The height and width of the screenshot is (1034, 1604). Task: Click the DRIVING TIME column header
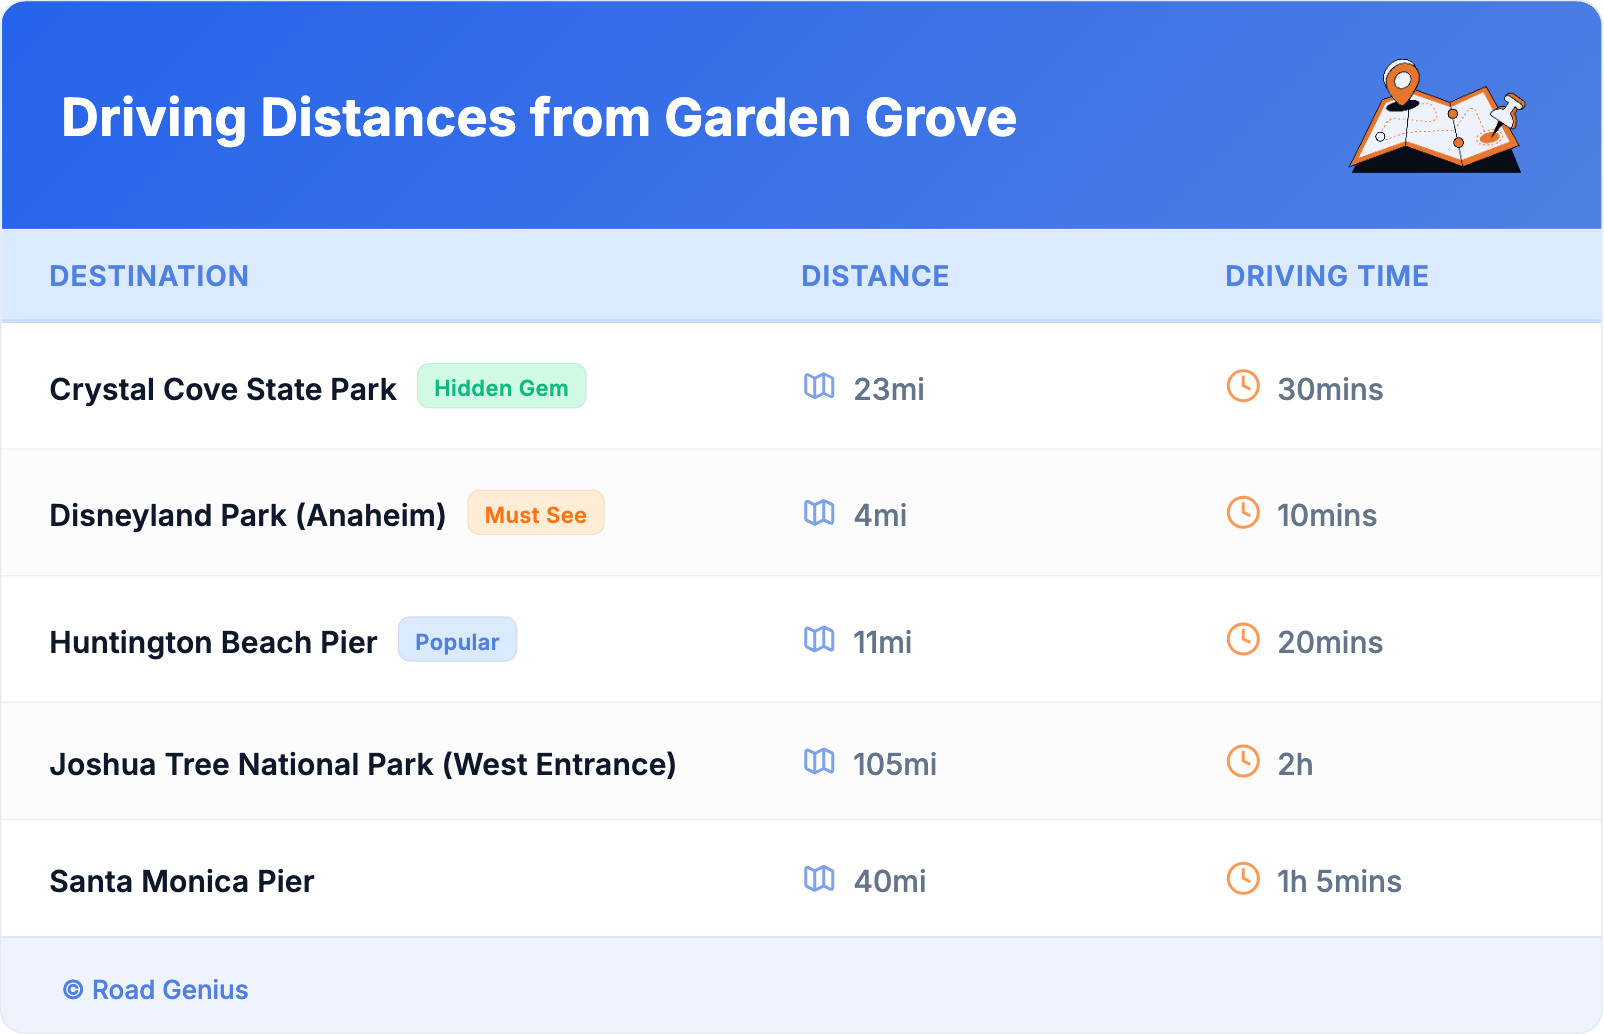(1326, 276)
